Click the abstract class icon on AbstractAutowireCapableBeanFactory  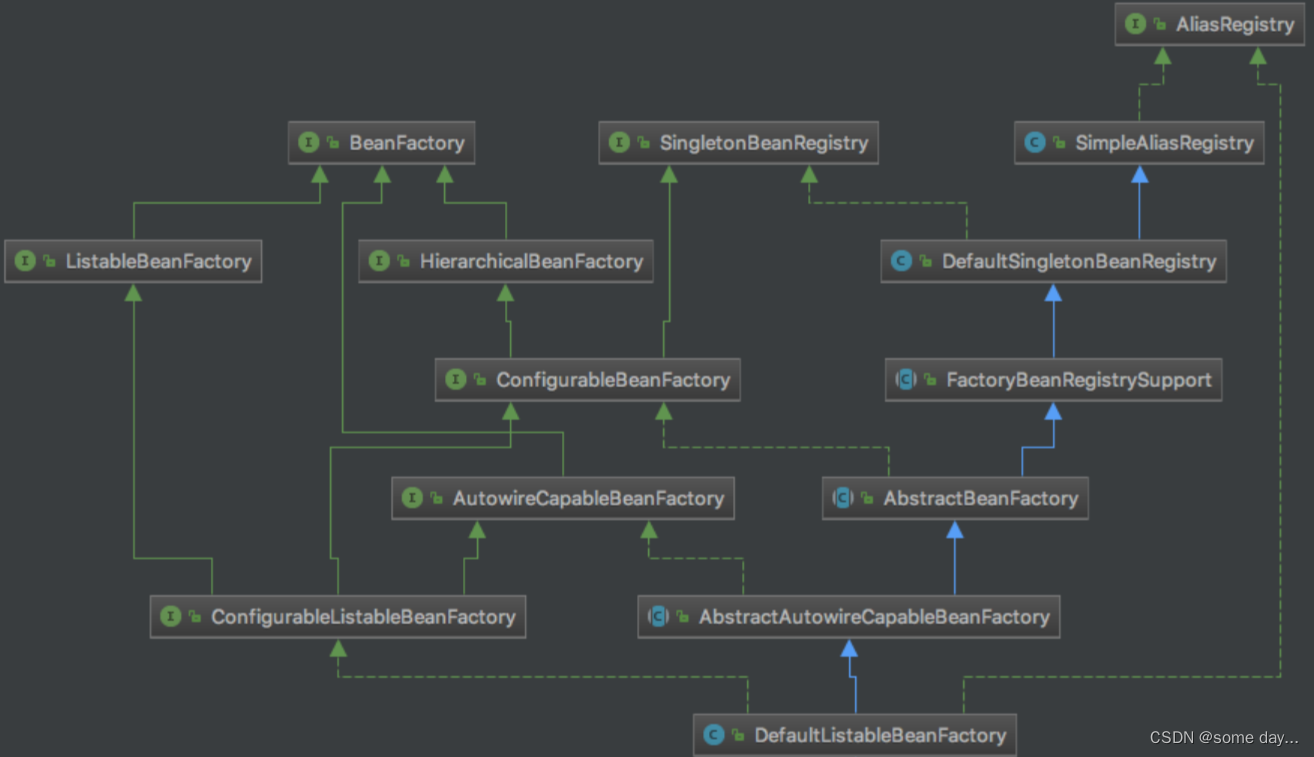(658, 616)
